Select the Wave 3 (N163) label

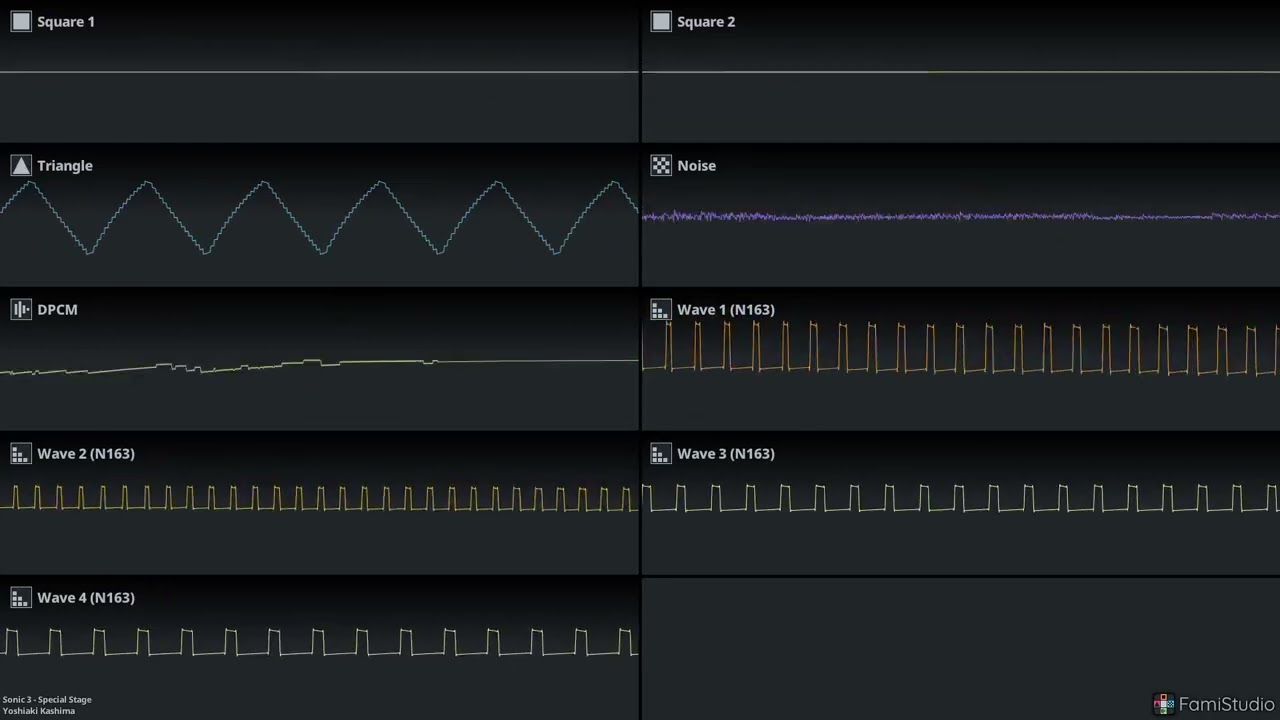click(x=726, y=453)
